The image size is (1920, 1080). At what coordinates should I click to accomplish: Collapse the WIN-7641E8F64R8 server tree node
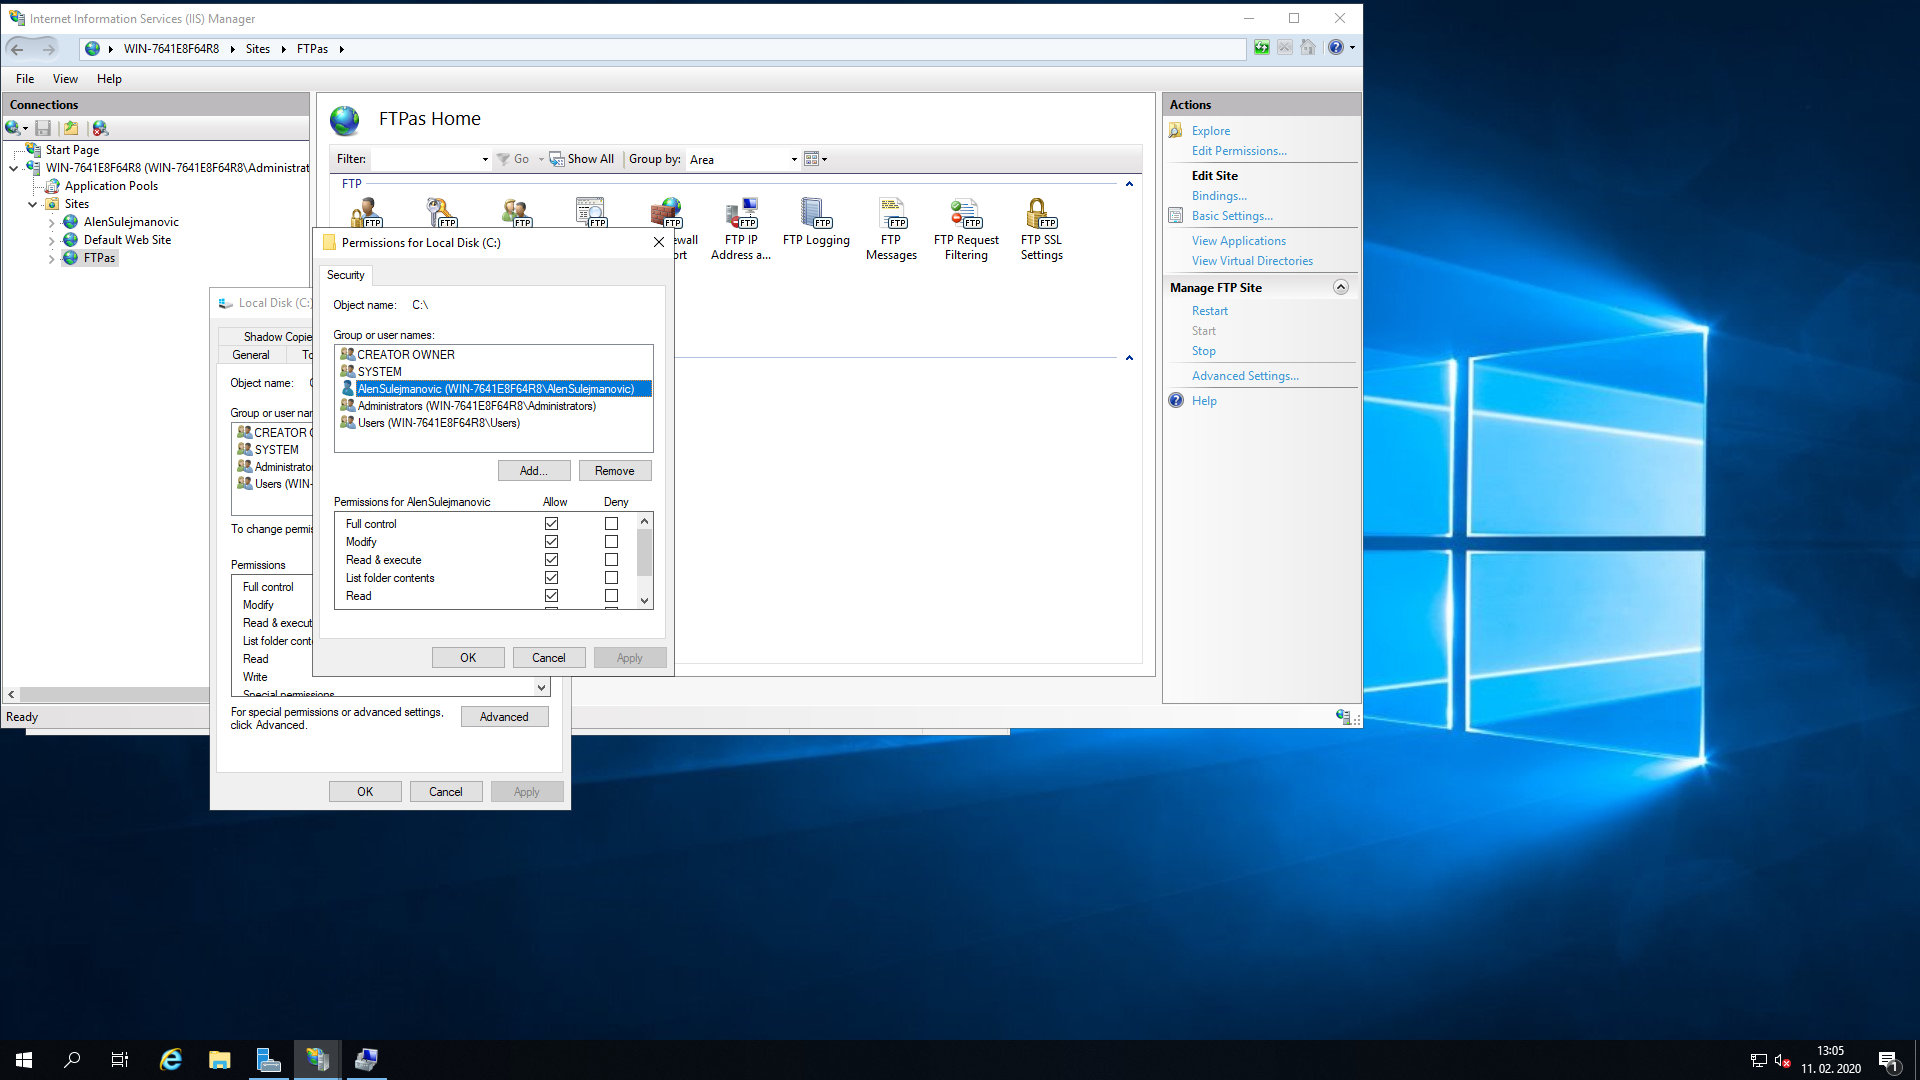point(14,168)
